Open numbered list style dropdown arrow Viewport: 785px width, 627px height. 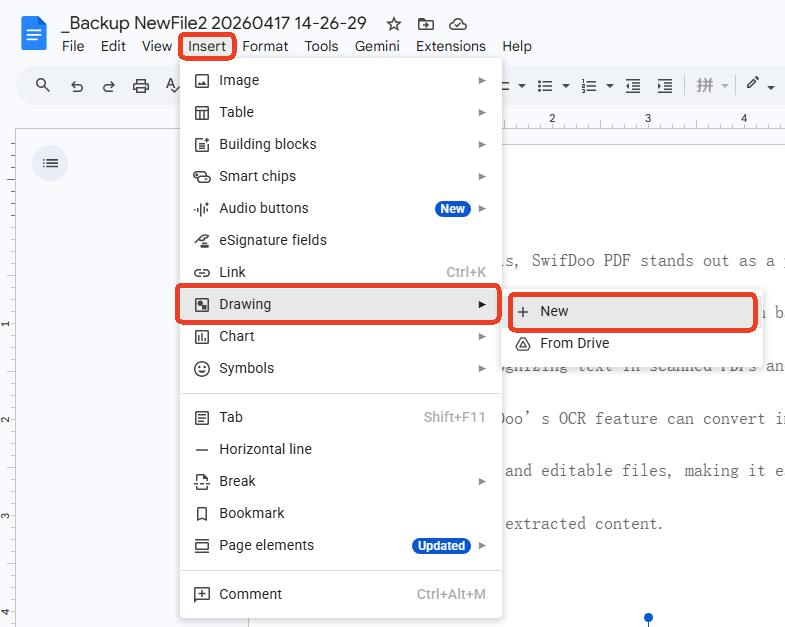tap(610, 86)
